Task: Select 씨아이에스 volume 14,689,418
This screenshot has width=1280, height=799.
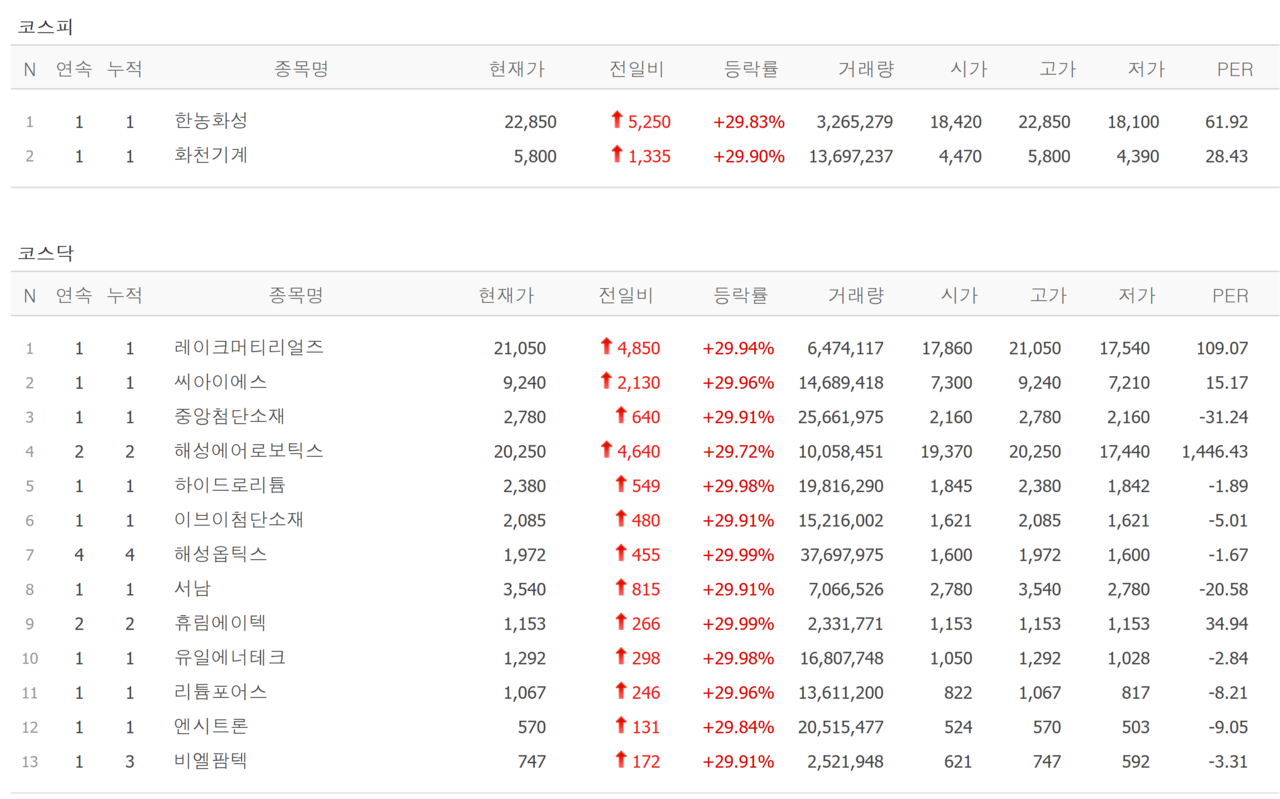Action: point(841,383)
